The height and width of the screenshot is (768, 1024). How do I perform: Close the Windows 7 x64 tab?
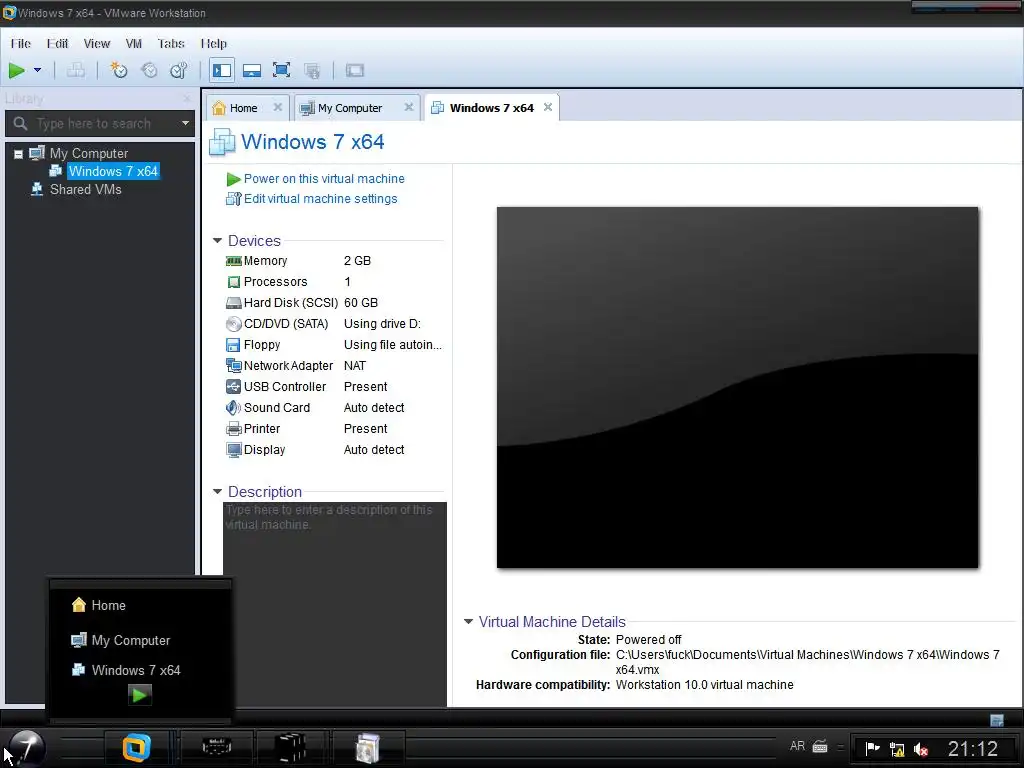(548, 107)
